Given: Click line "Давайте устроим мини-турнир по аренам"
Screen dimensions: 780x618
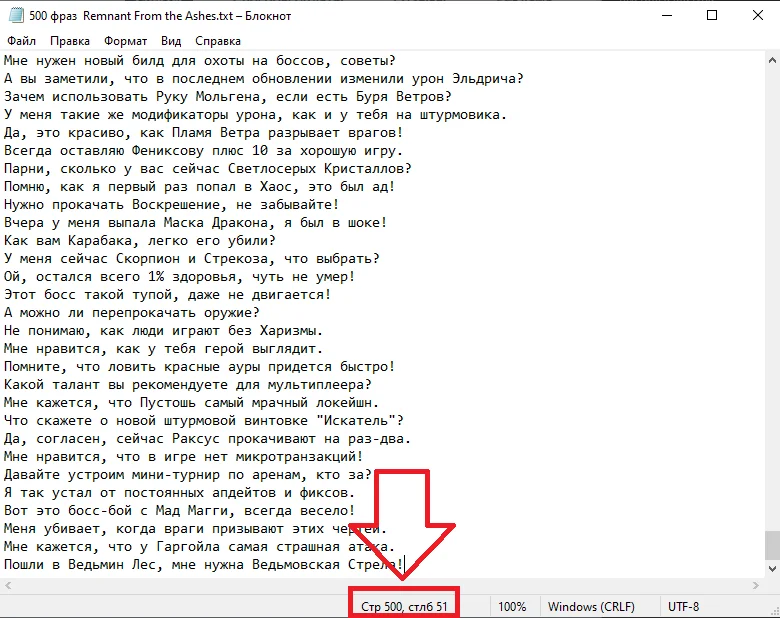Looking at the screenshot, I should (188, 475).
